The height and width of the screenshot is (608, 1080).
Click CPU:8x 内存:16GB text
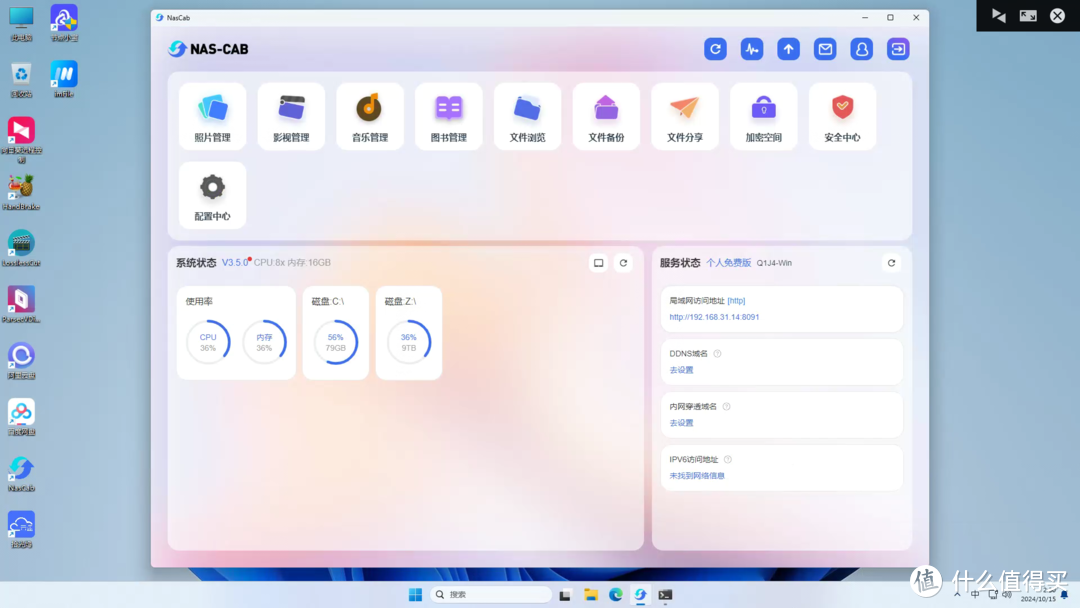click(292, 262)
